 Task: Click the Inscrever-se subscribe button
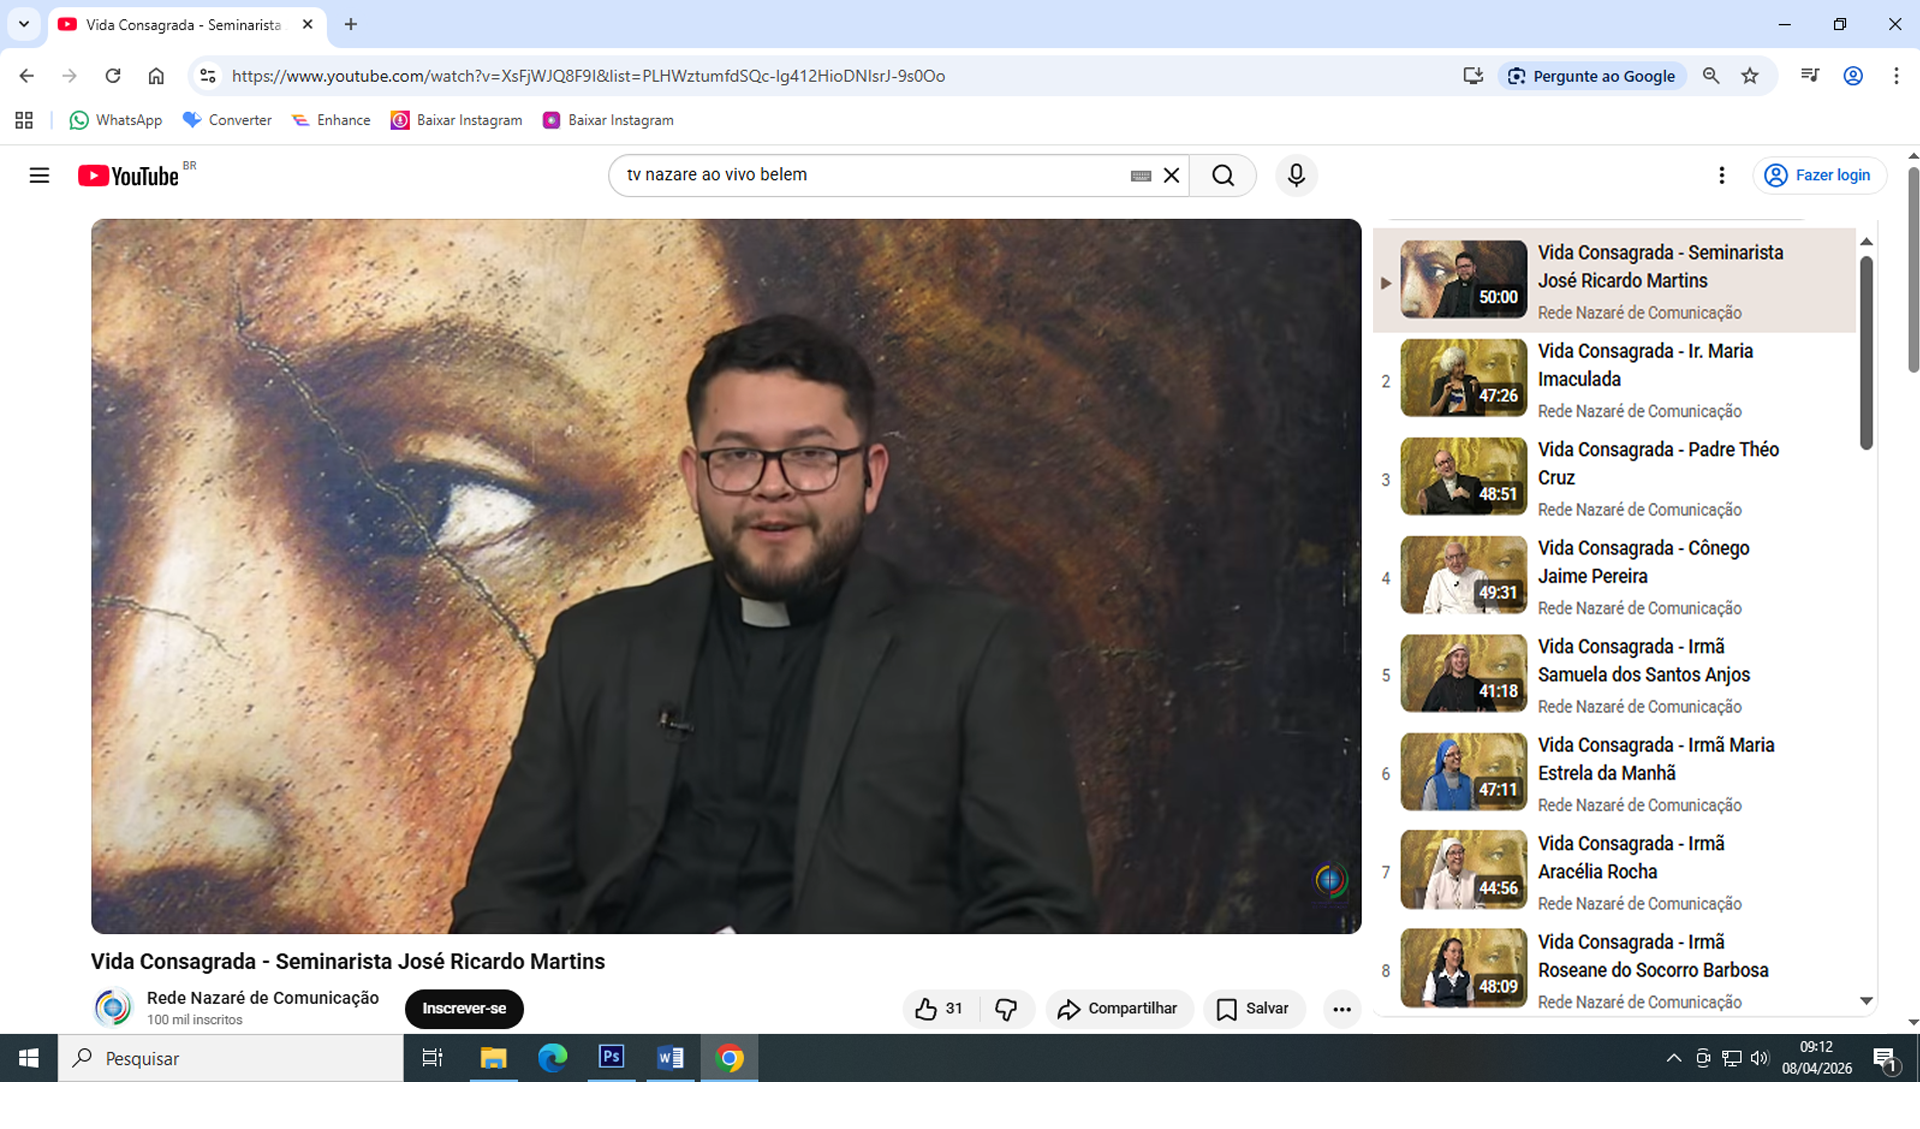pos(464,1009)
